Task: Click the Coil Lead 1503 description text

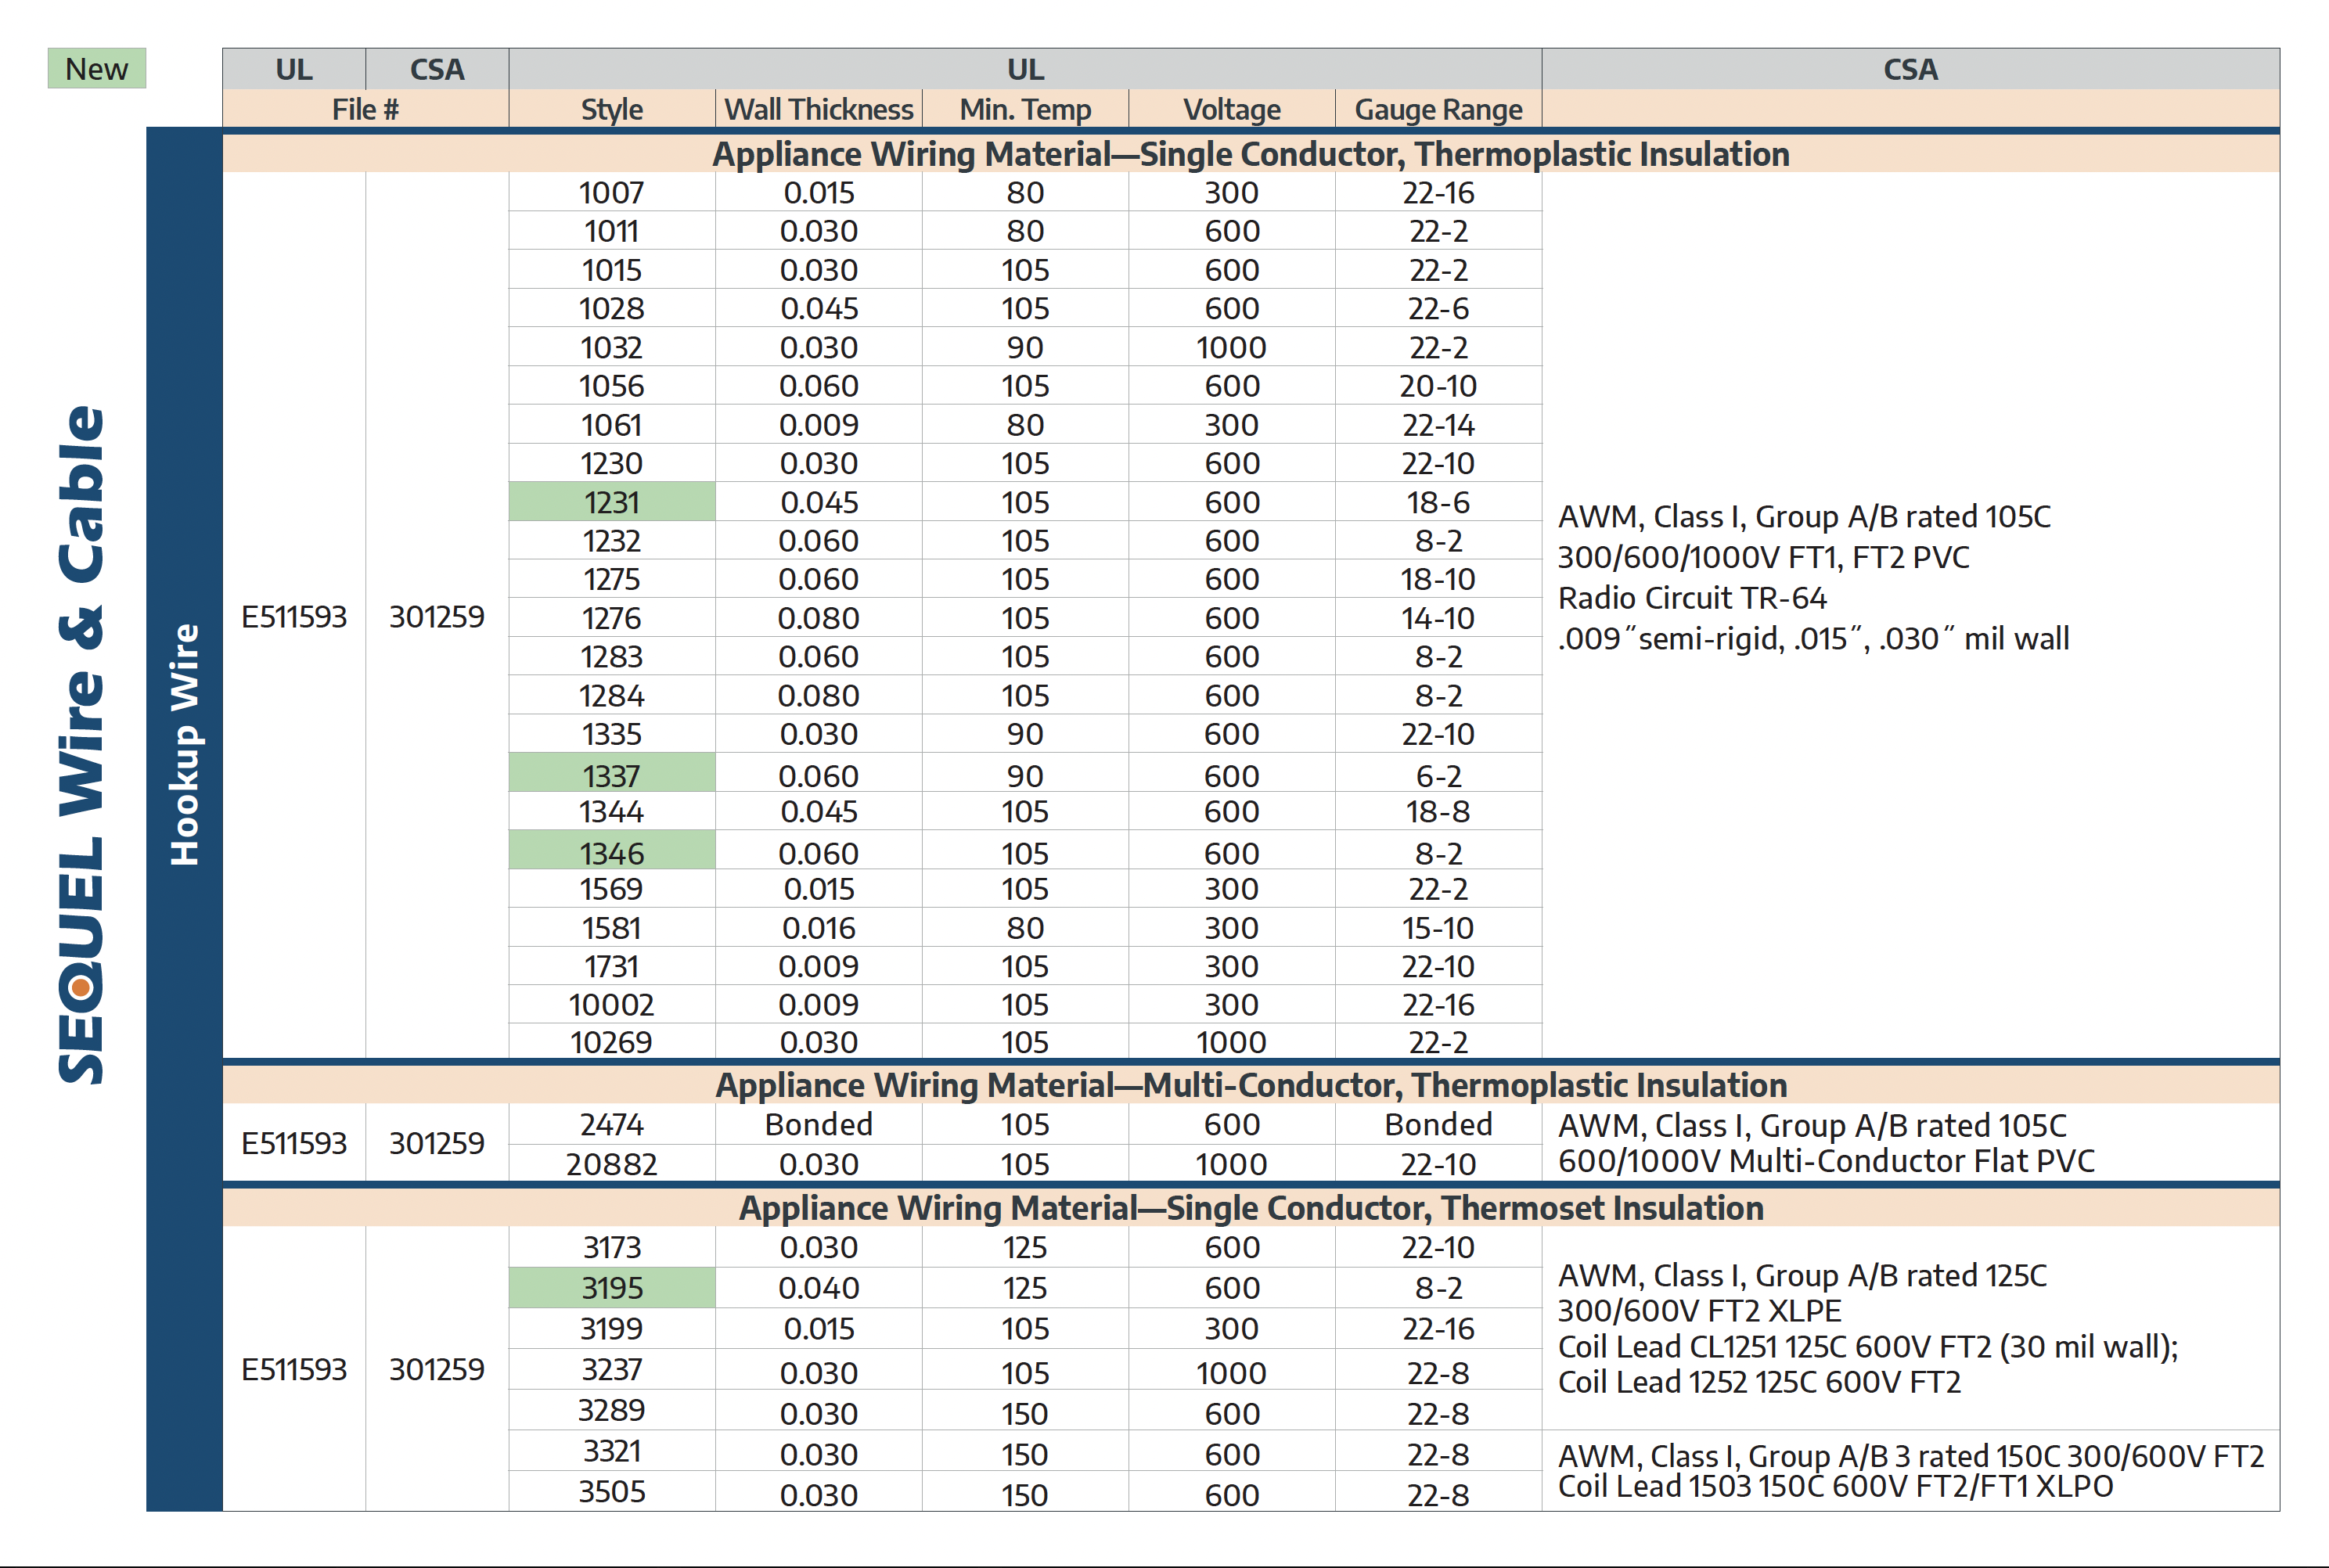Action: [1835, 1487]
